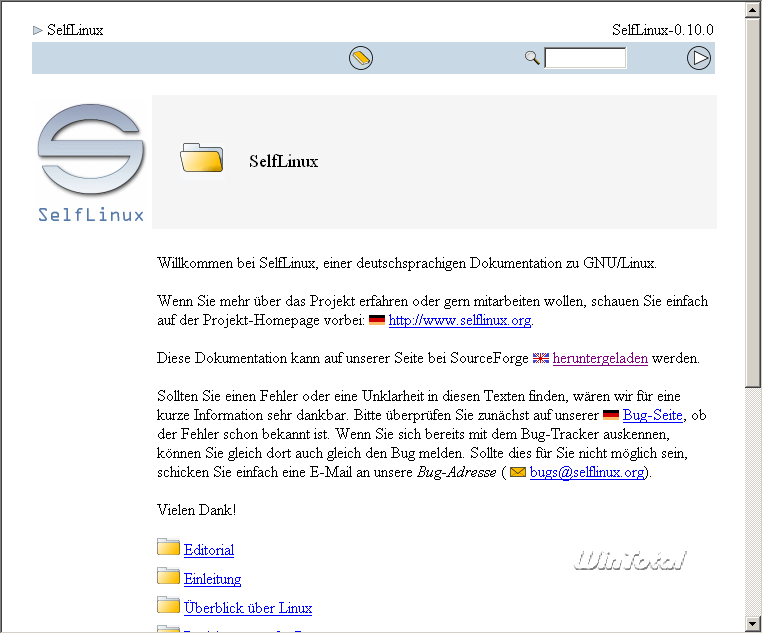Click the large open folder icon

[x=201, y=158]
